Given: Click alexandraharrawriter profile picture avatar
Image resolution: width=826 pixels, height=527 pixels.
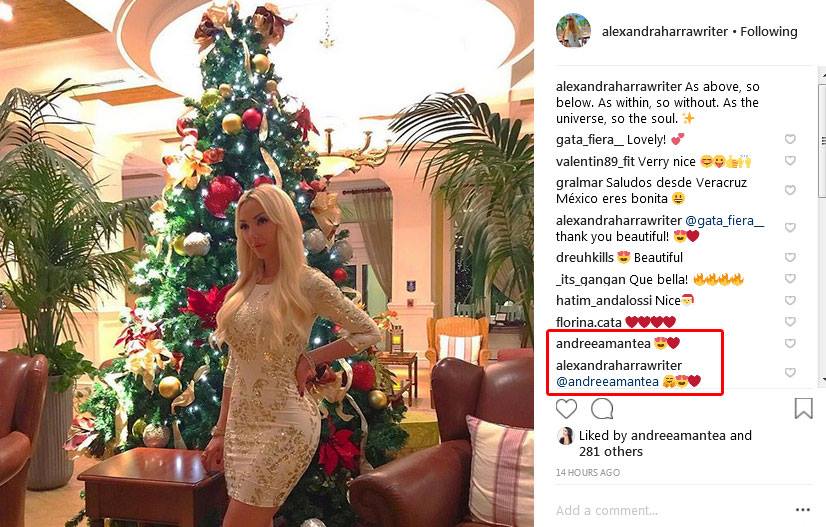Looking at the screenshot, I should tap(573, 31).
